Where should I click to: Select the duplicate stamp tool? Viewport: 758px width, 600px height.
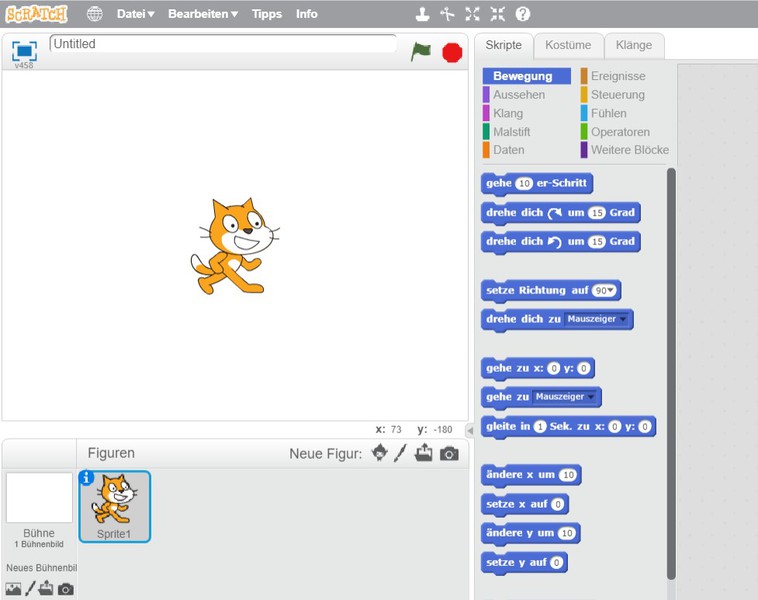tap(422, 14)
